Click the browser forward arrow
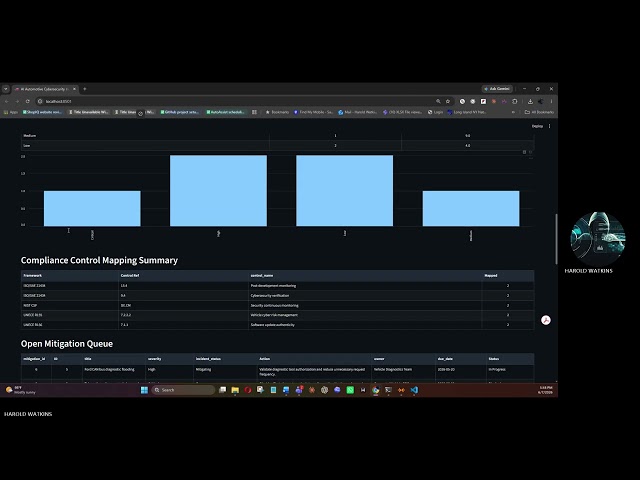640x480 pixels. [17, 101]
